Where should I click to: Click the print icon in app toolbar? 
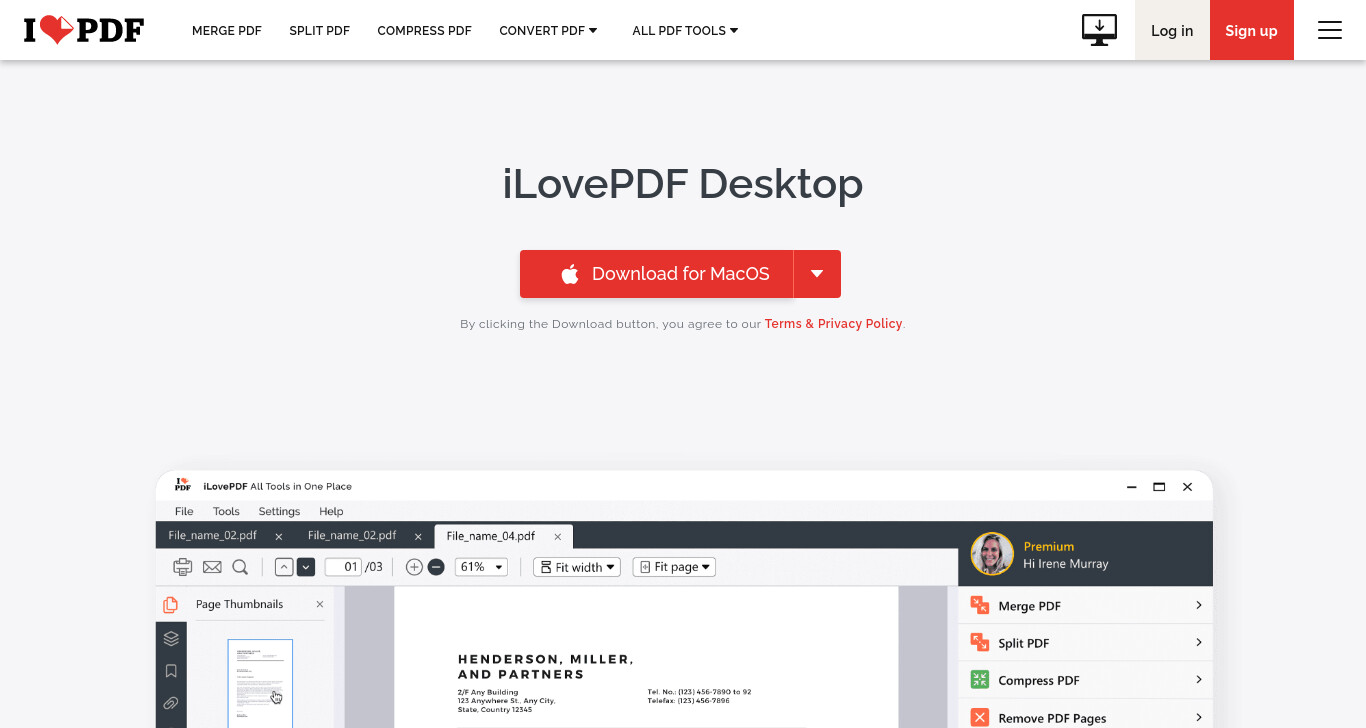click(x=183, y=567)
